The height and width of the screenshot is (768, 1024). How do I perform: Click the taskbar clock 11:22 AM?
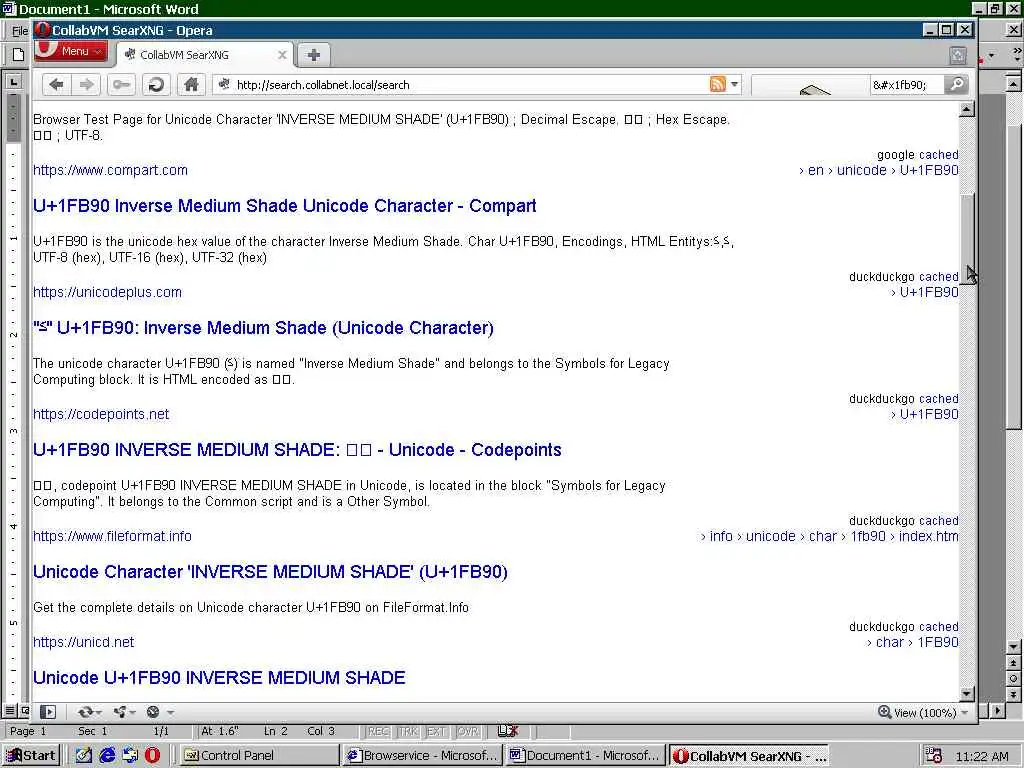pos(982,756)
